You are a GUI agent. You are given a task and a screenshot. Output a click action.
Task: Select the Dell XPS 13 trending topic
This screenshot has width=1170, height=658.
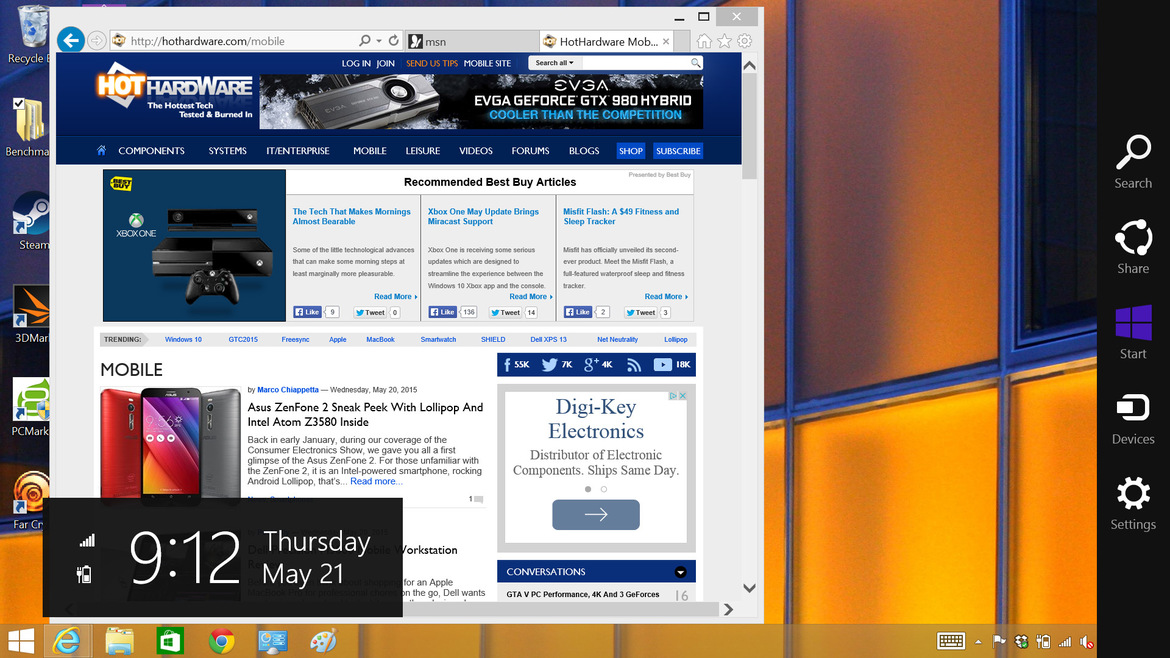(x=548, y=339)
